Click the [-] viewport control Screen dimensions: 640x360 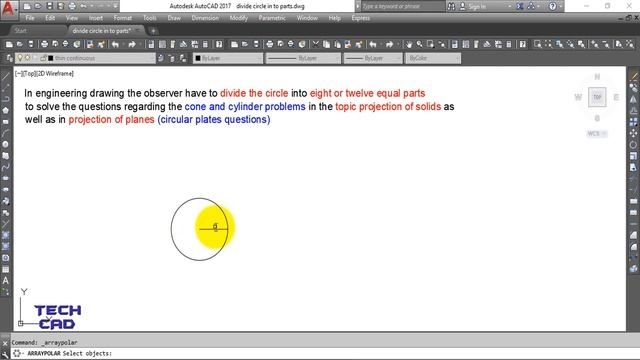pos(18,74)
